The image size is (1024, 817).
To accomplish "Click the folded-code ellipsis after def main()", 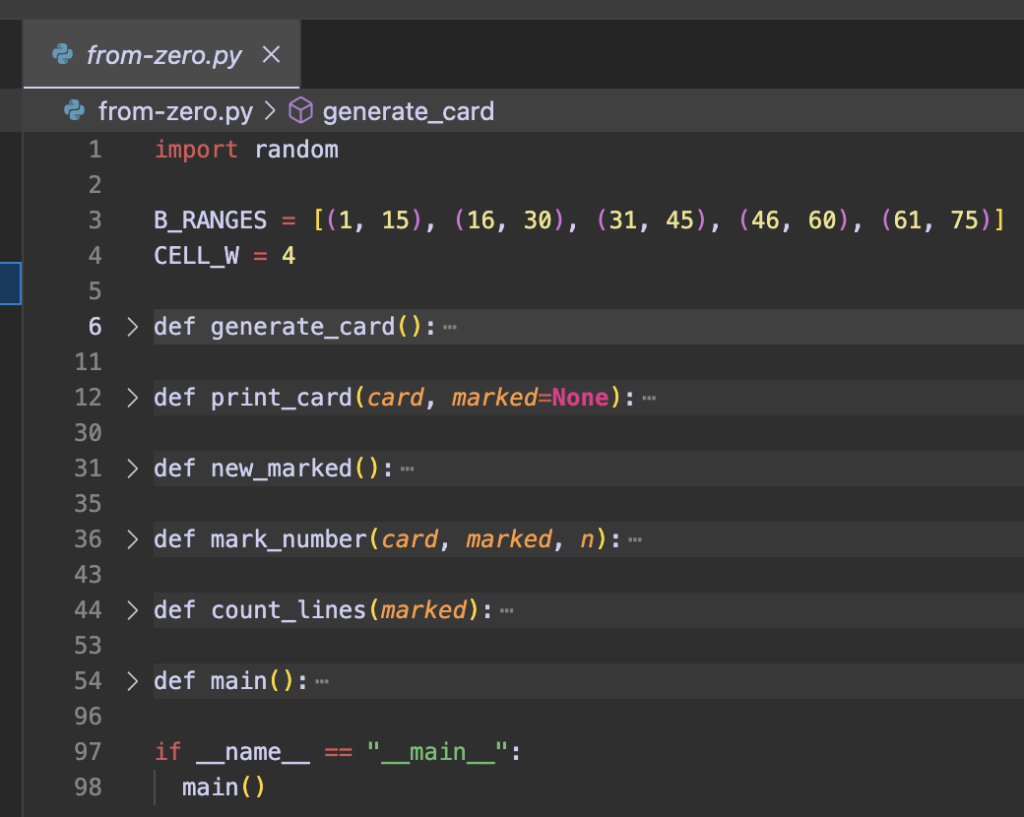I will (x=321, y=682).
